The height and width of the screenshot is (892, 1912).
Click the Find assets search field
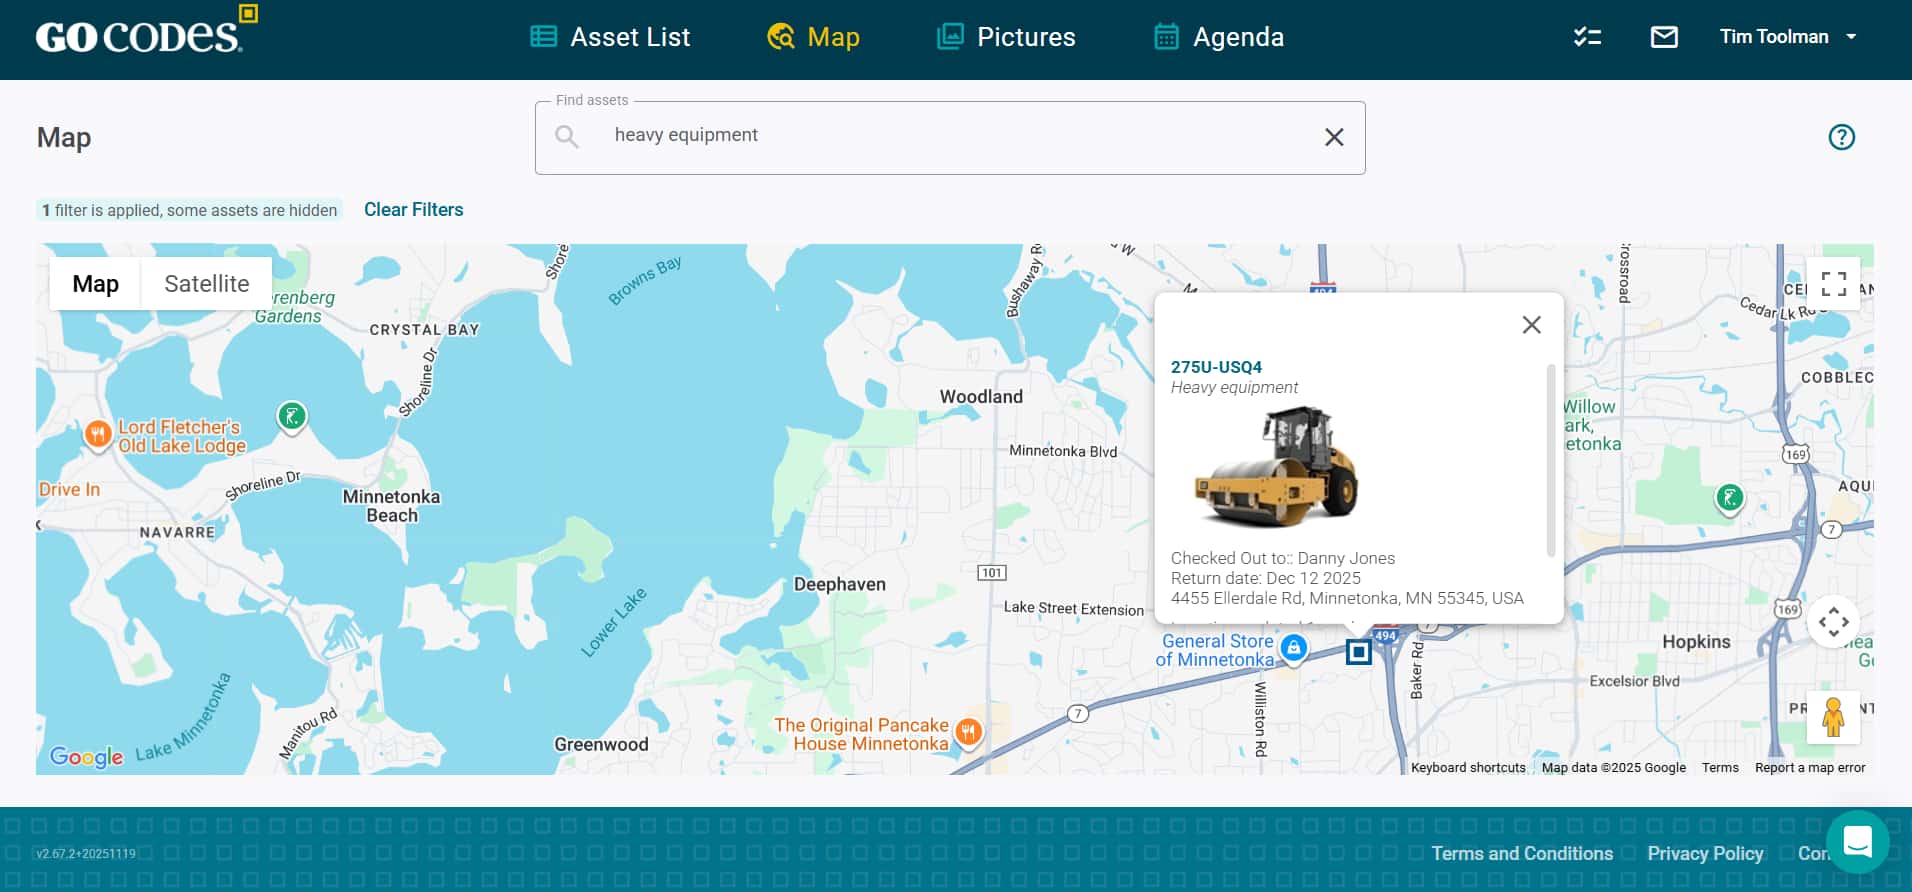pos(950,136)
